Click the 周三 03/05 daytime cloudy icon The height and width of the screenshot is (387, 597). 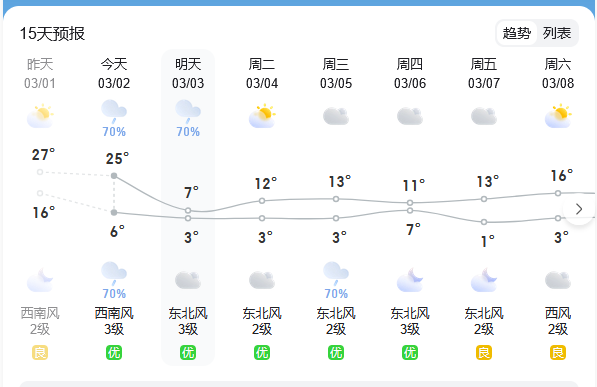(x=336, y=116)
